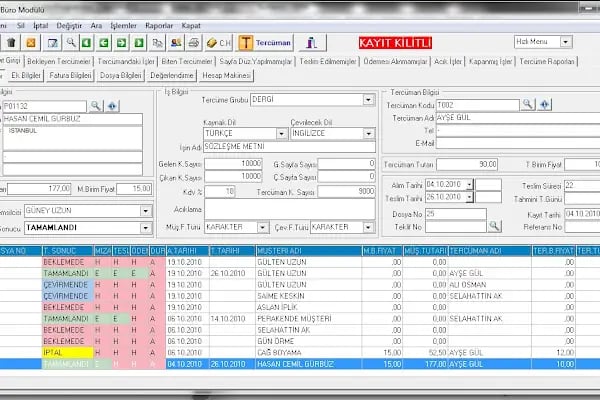Screen dimensions: 600x400
Task: Open the Tercüme Raporları tab
Action: (547, 61)
